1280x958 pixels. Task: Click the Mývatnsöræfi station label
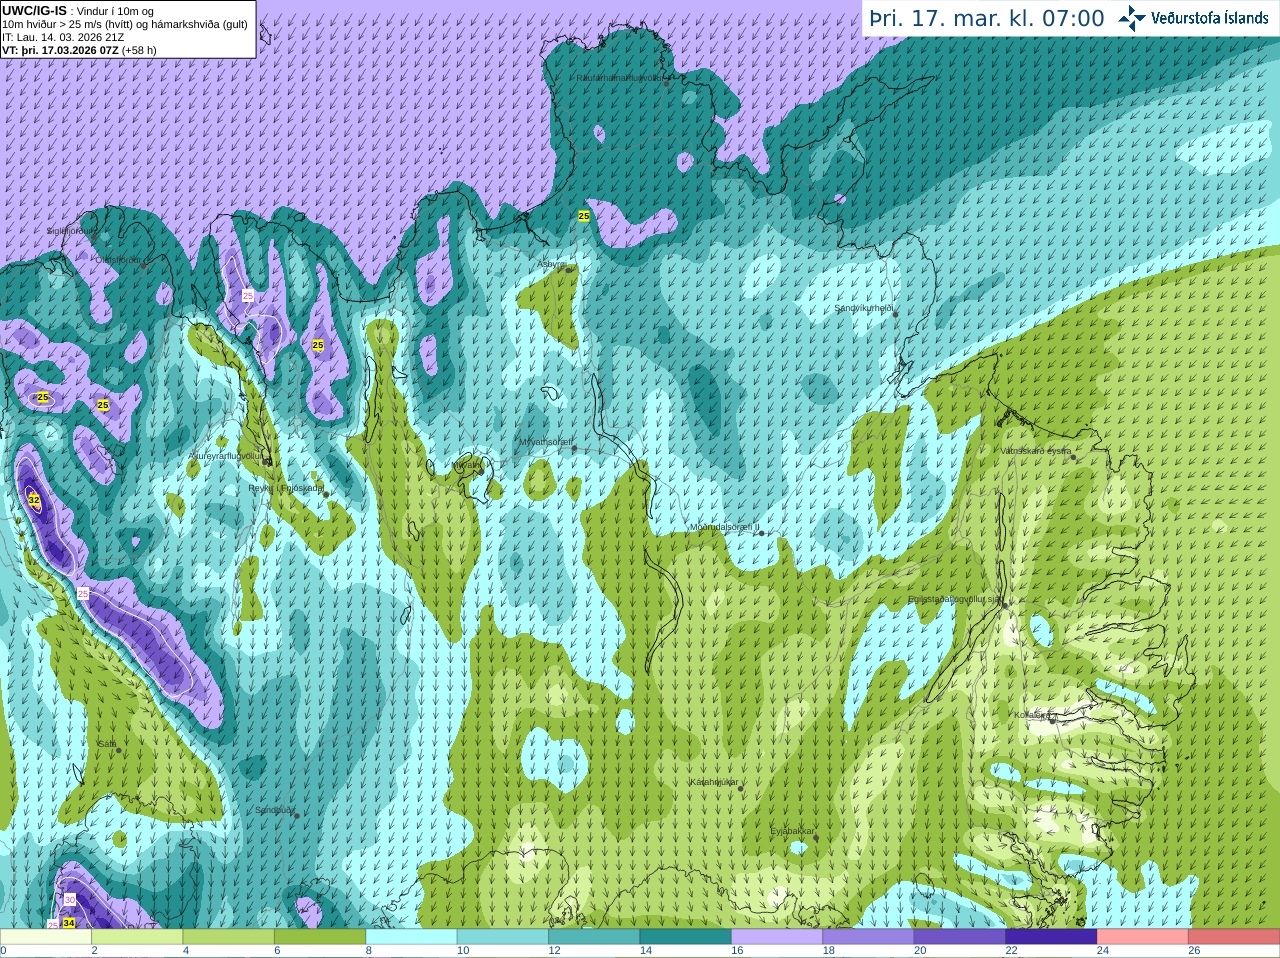point(545,442)
